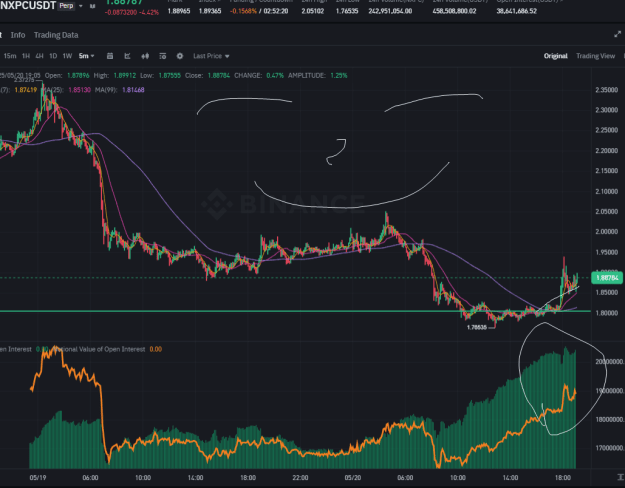Image resolution: width=625 pixels, height=488 pixels.
Task: Switch to Trading View chart
Action: [x=596, y=56]
